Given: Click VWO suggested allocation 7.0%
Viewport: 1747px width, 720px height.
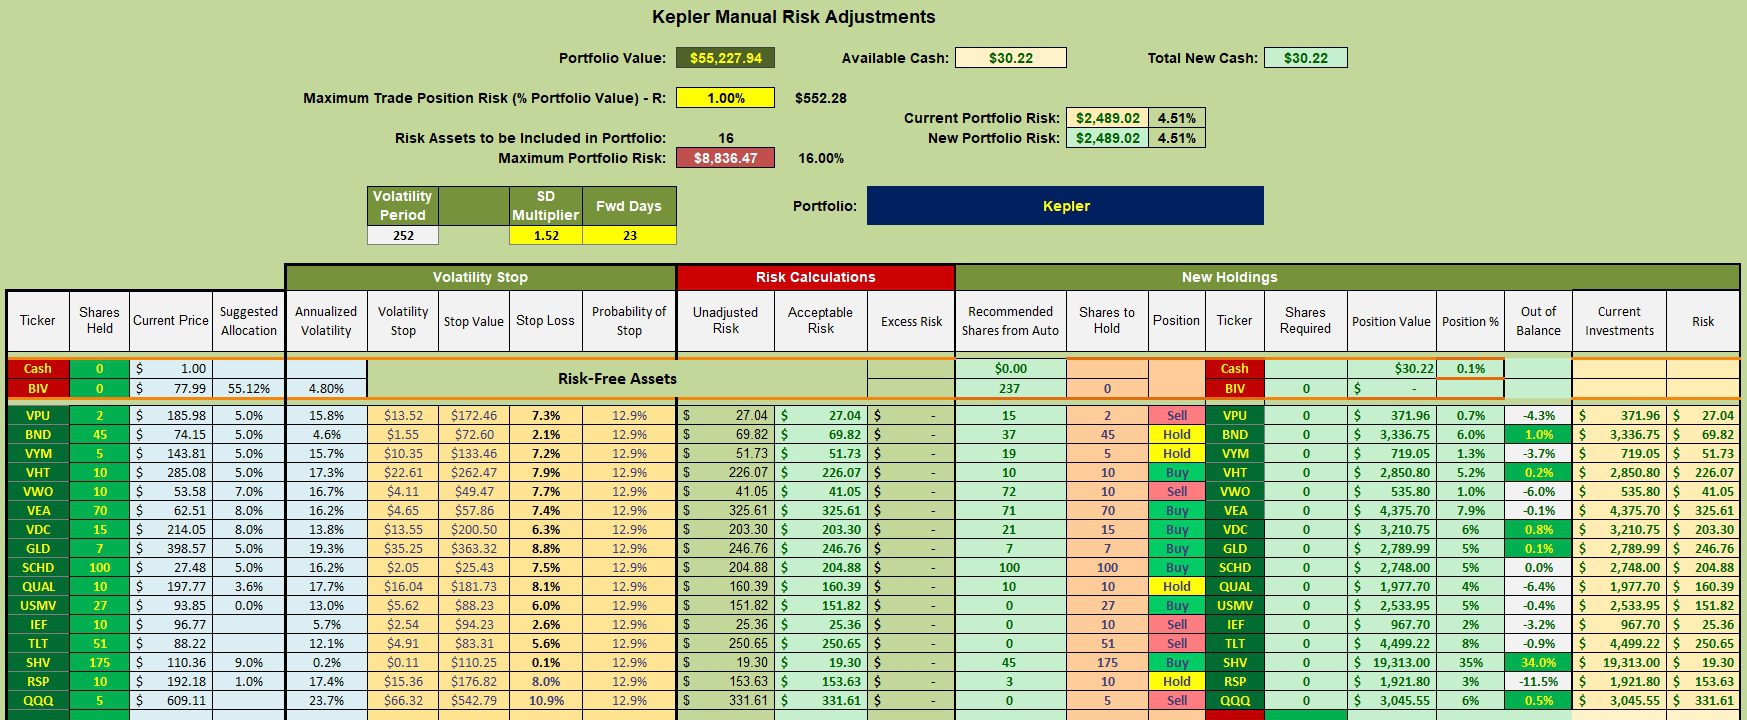Looking at the screenshot, I should (248, 492).
